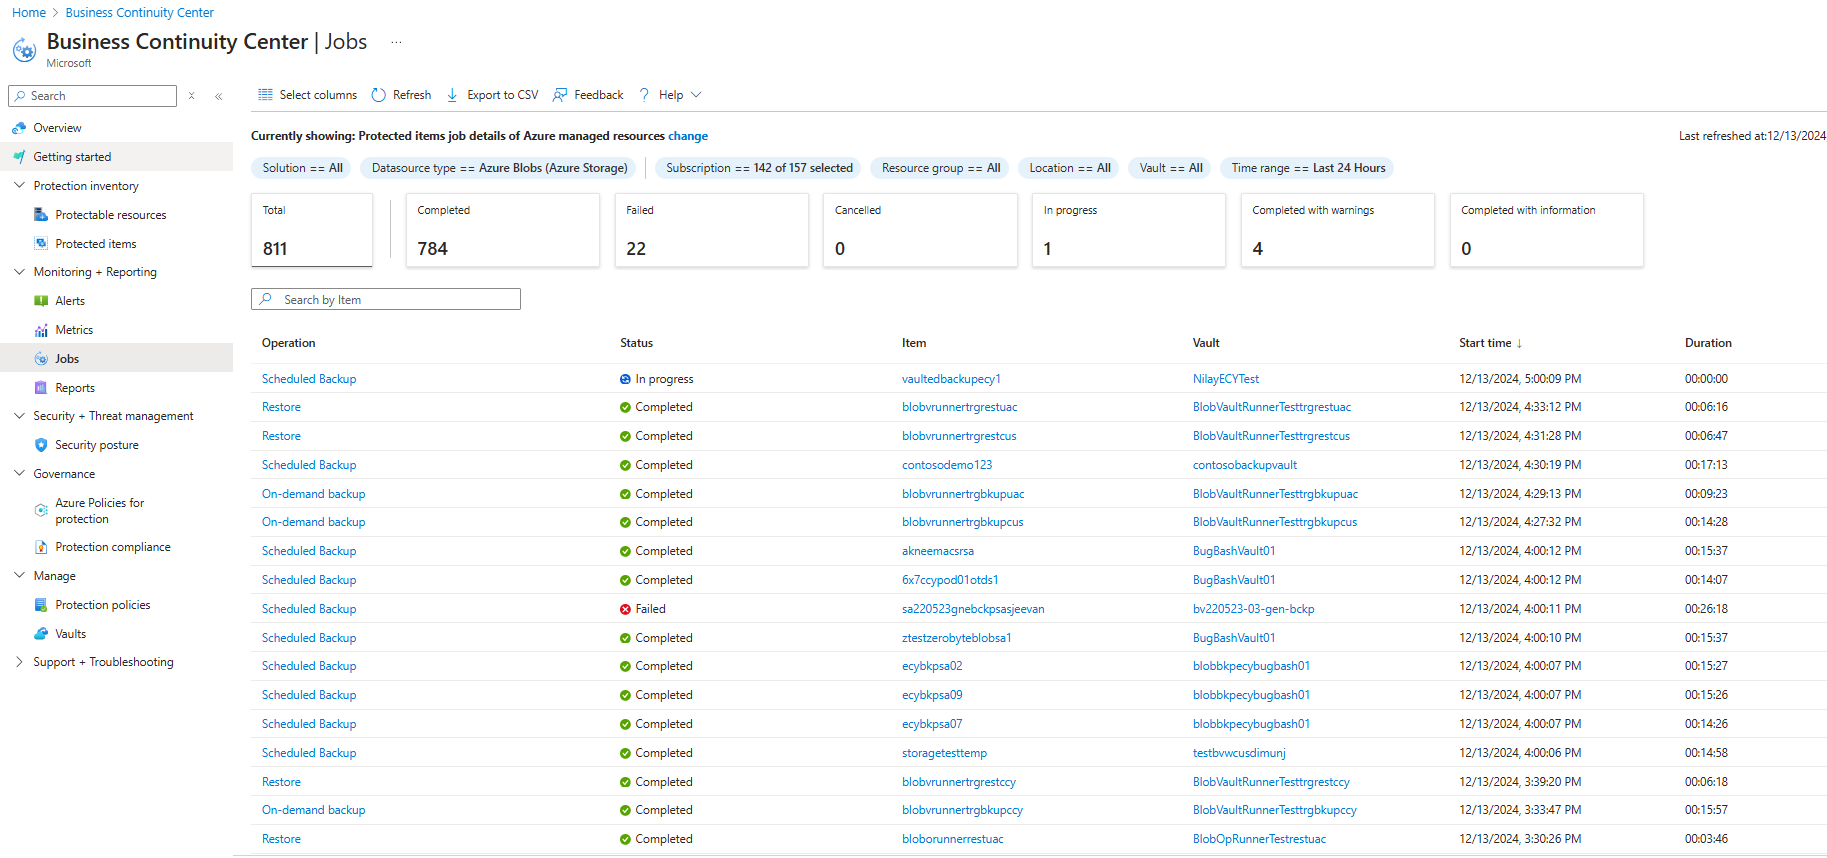Select the Completed with warnings tile
Viewport: 1827px width, 858px height.
click(1338, 230)
